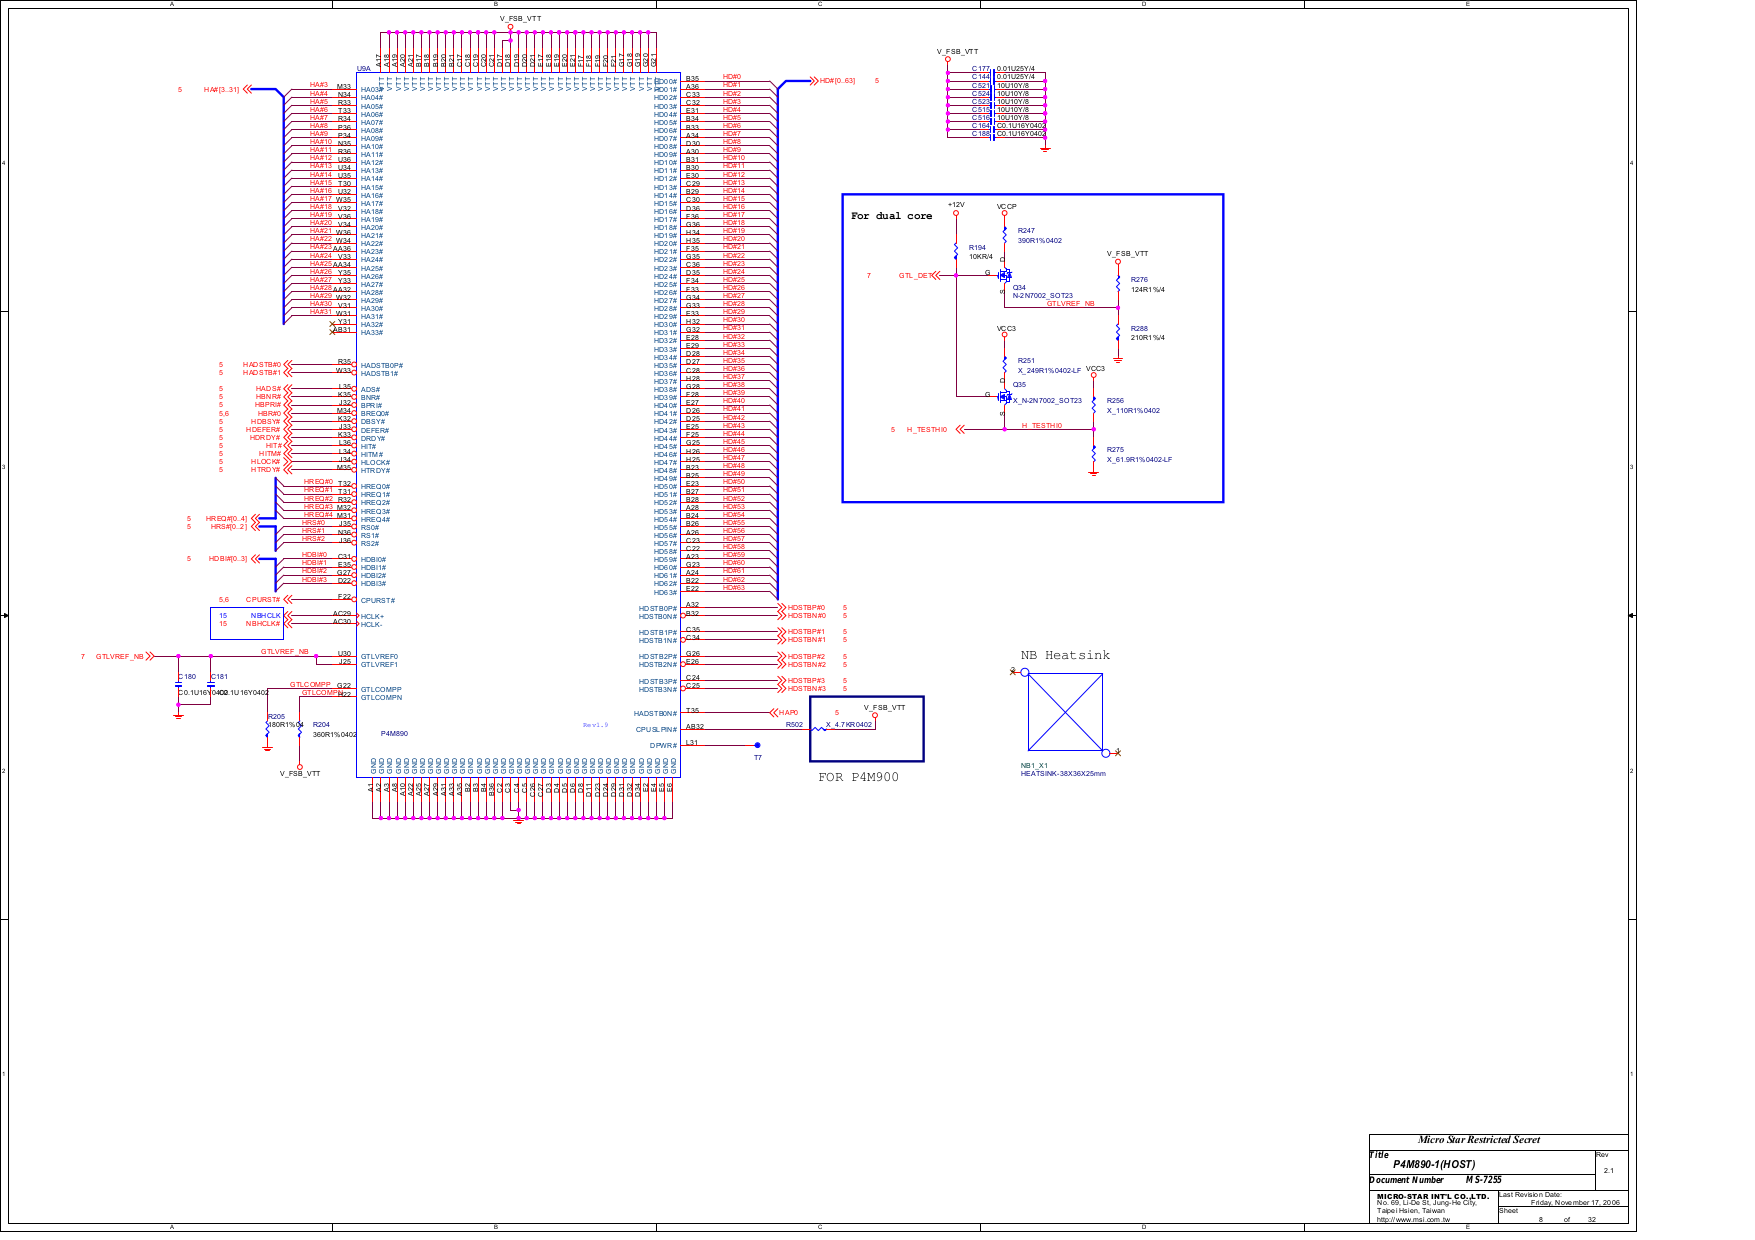This screenshot has width=1755, height=1240.
Task: Click the DPWR# pin name
Action: [663, 746]
